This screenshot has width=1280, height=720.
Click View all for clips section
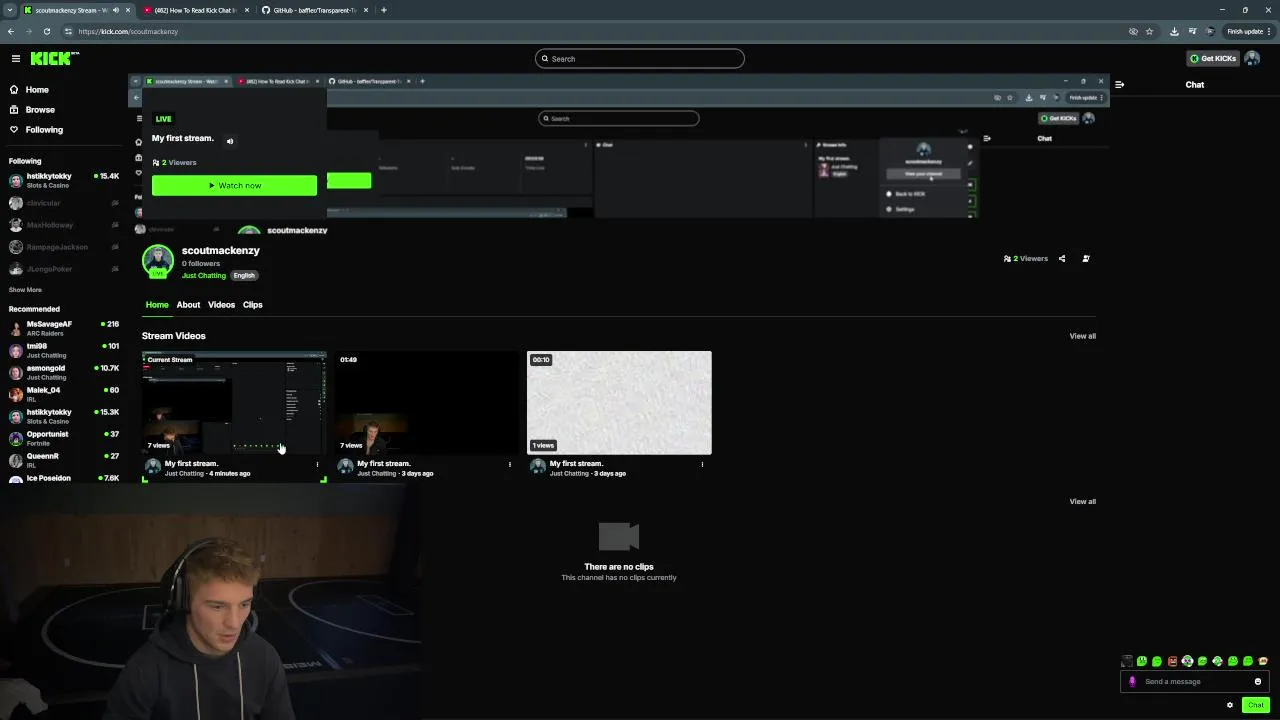pos(1082,502)
